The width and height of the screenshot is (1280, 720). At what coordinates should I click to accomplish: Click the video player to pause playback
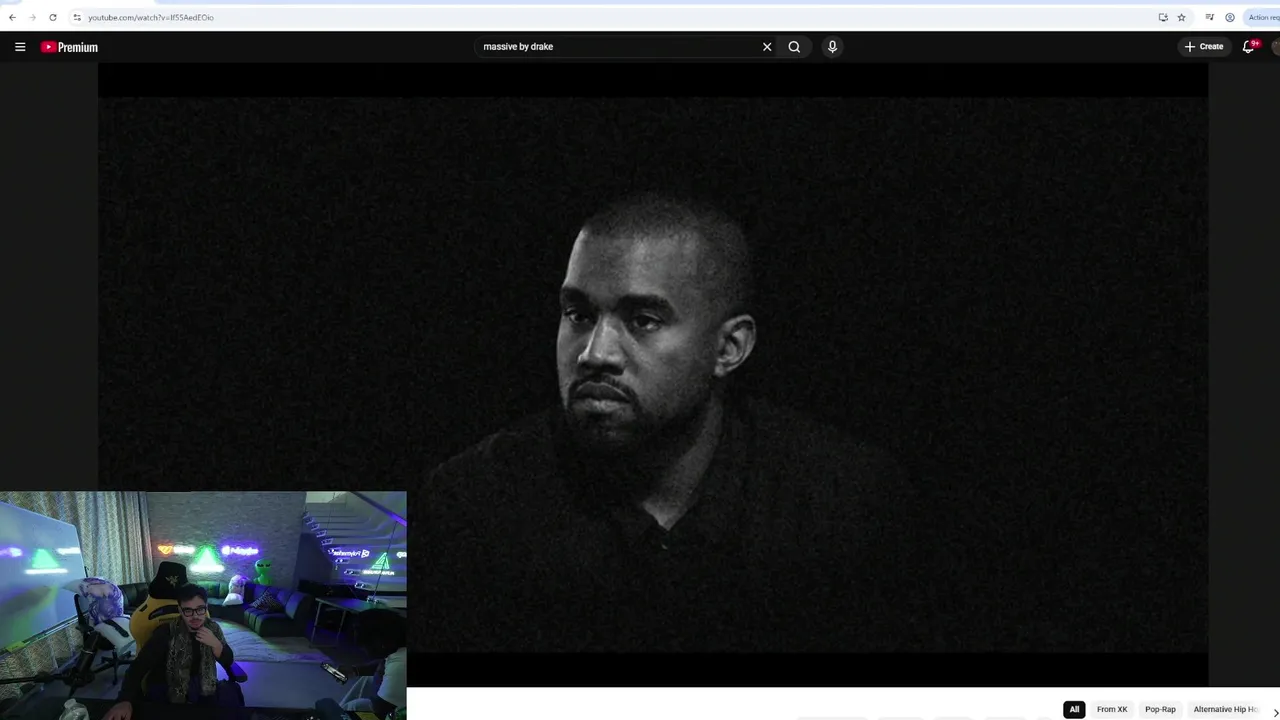[x=653, y=375]
